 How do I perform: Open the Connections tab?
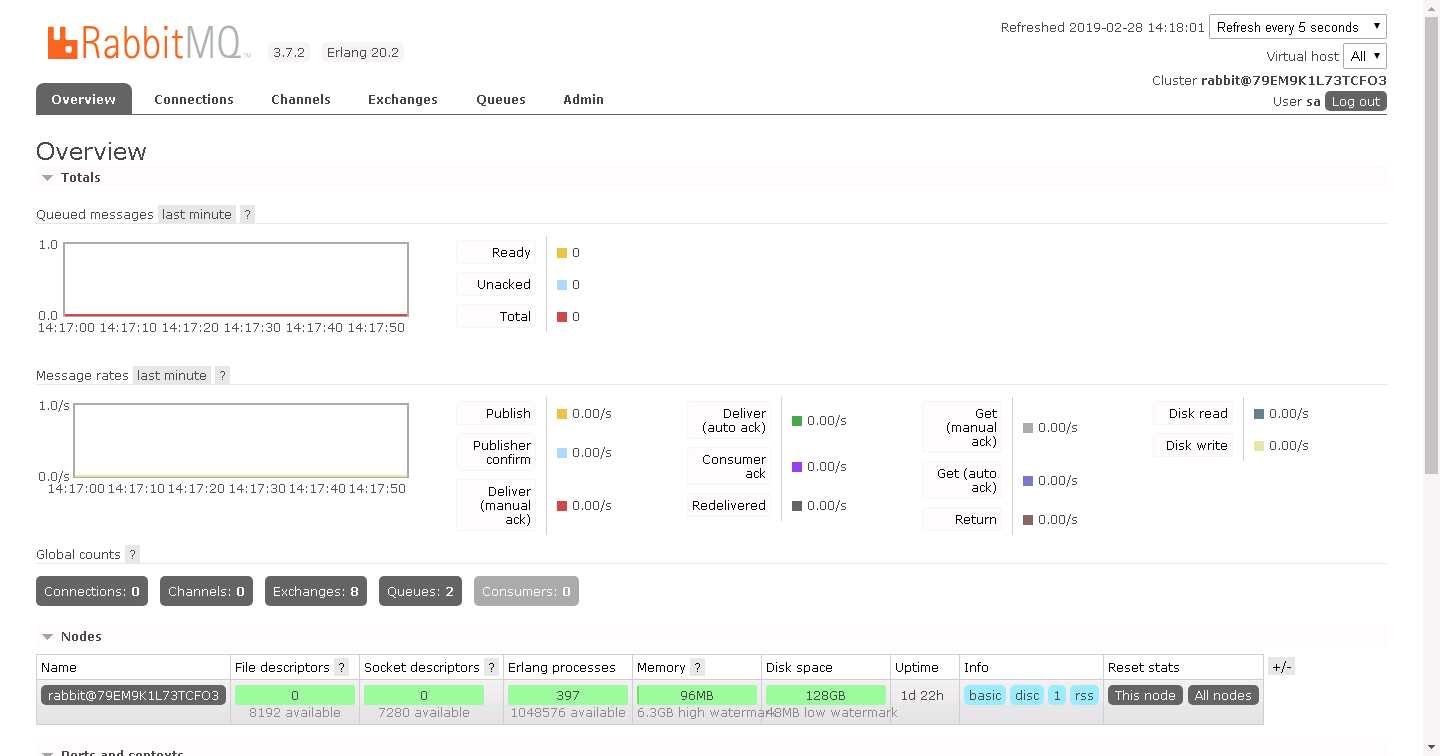click(x=194, y=99)
